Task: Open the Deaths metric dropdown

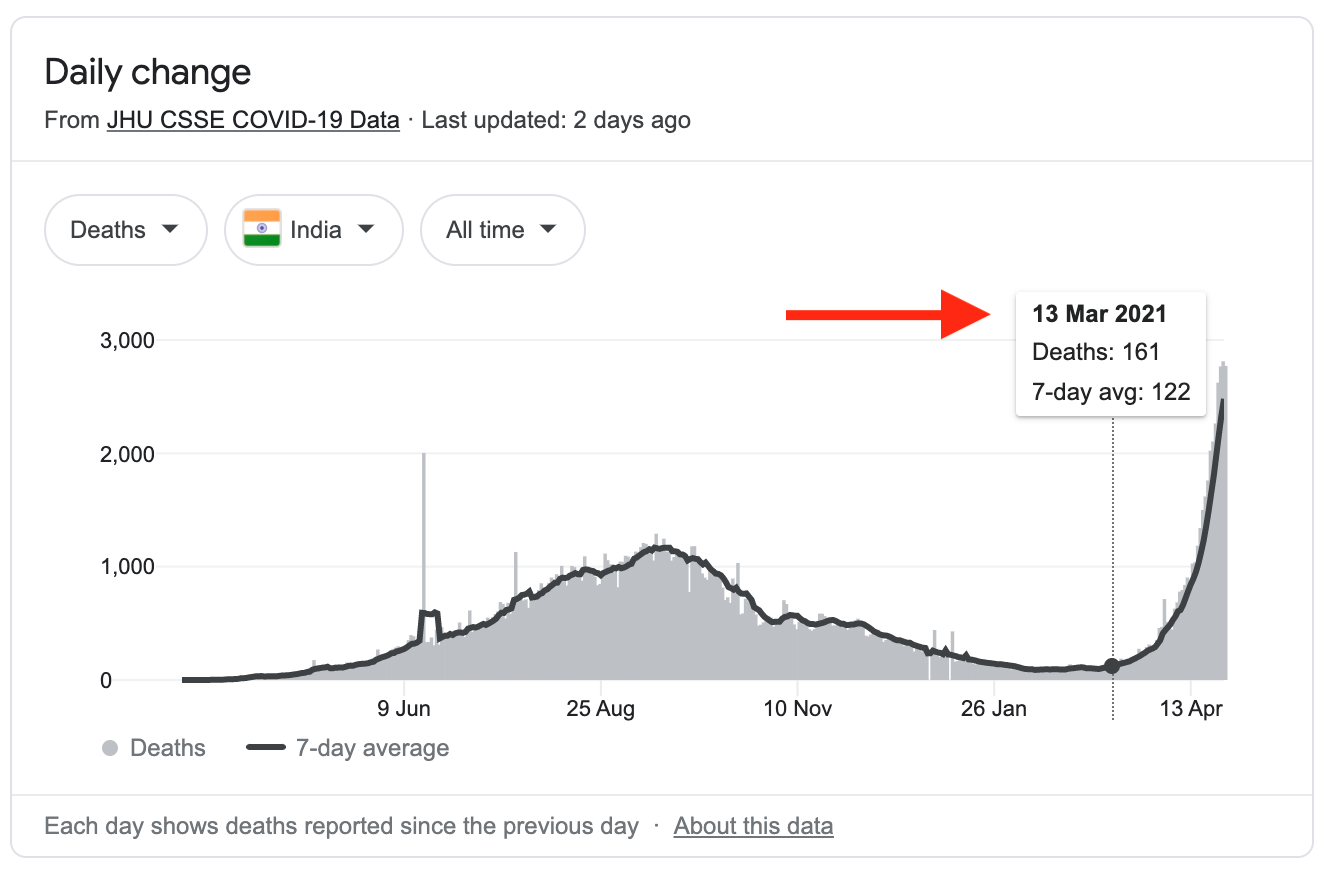Action: point(125,230)
